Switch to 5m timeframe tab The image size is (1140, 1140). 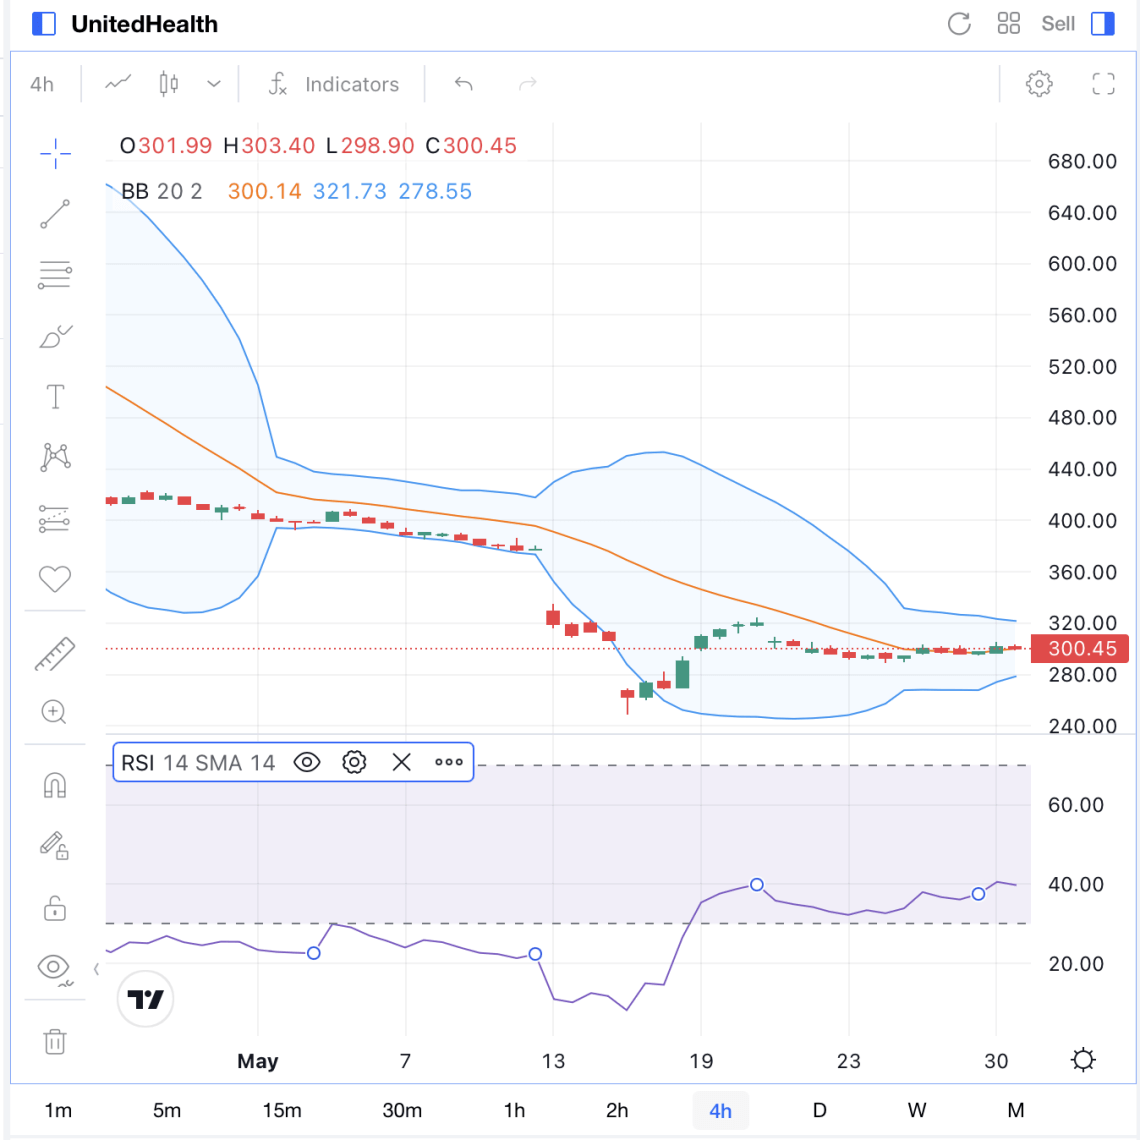pyautogui.click(x=166, y=1110)
